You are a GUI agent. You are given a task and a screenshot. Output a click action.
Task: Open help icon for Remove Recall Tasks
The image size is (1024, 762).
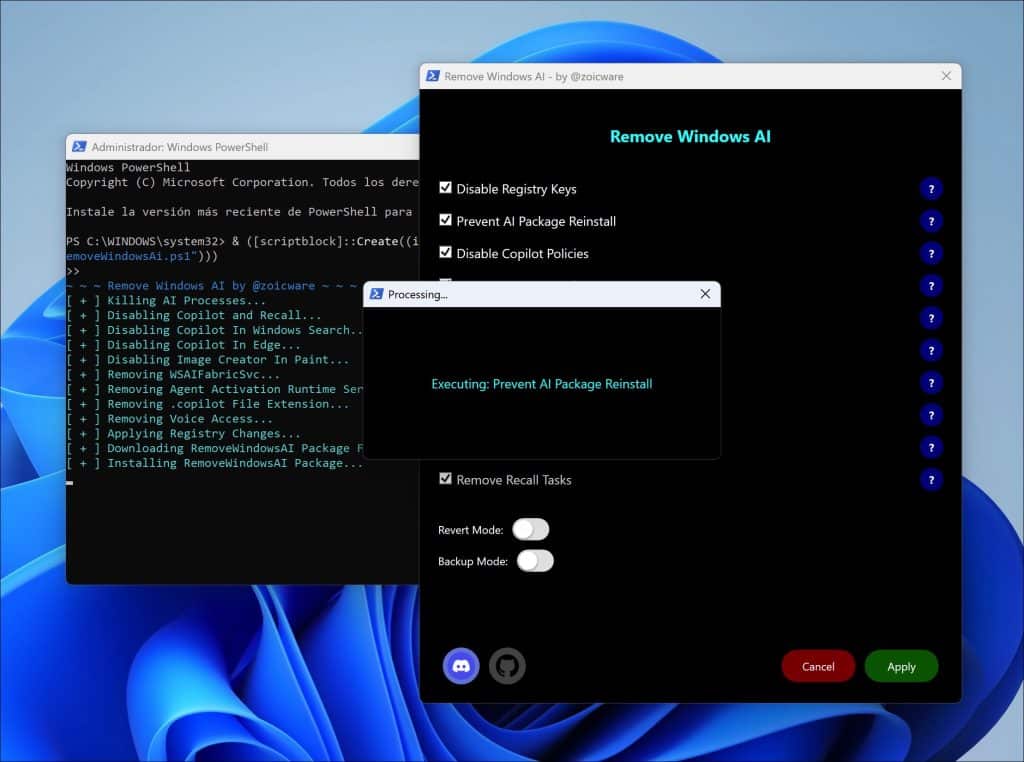[x=931, y=480]
